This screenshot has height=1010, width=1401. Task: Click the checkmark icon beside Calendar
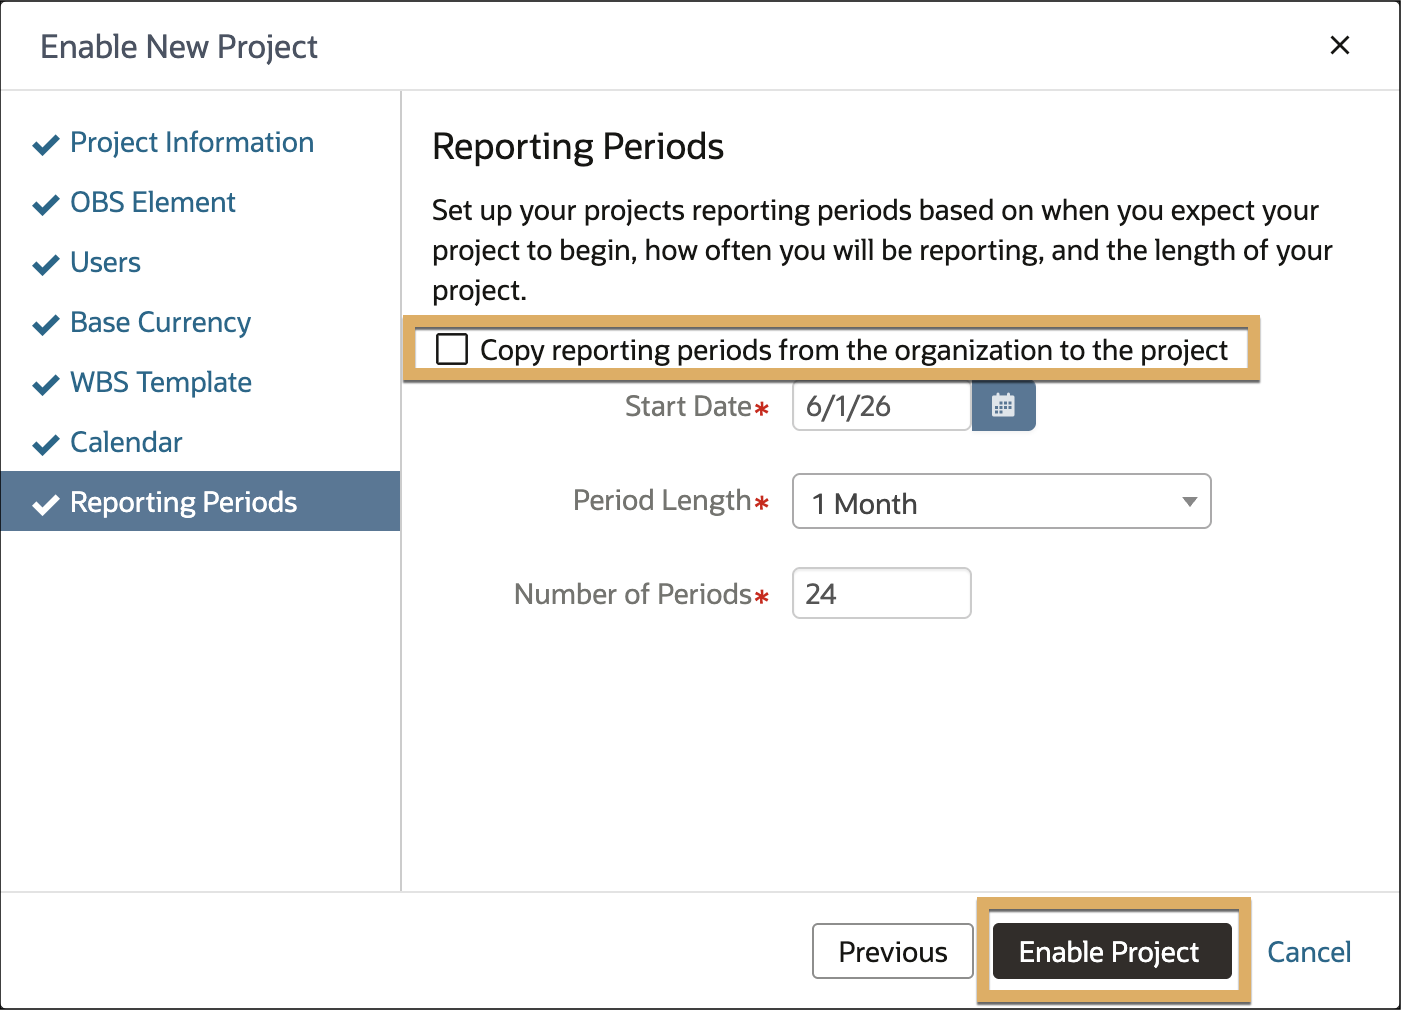46,445
